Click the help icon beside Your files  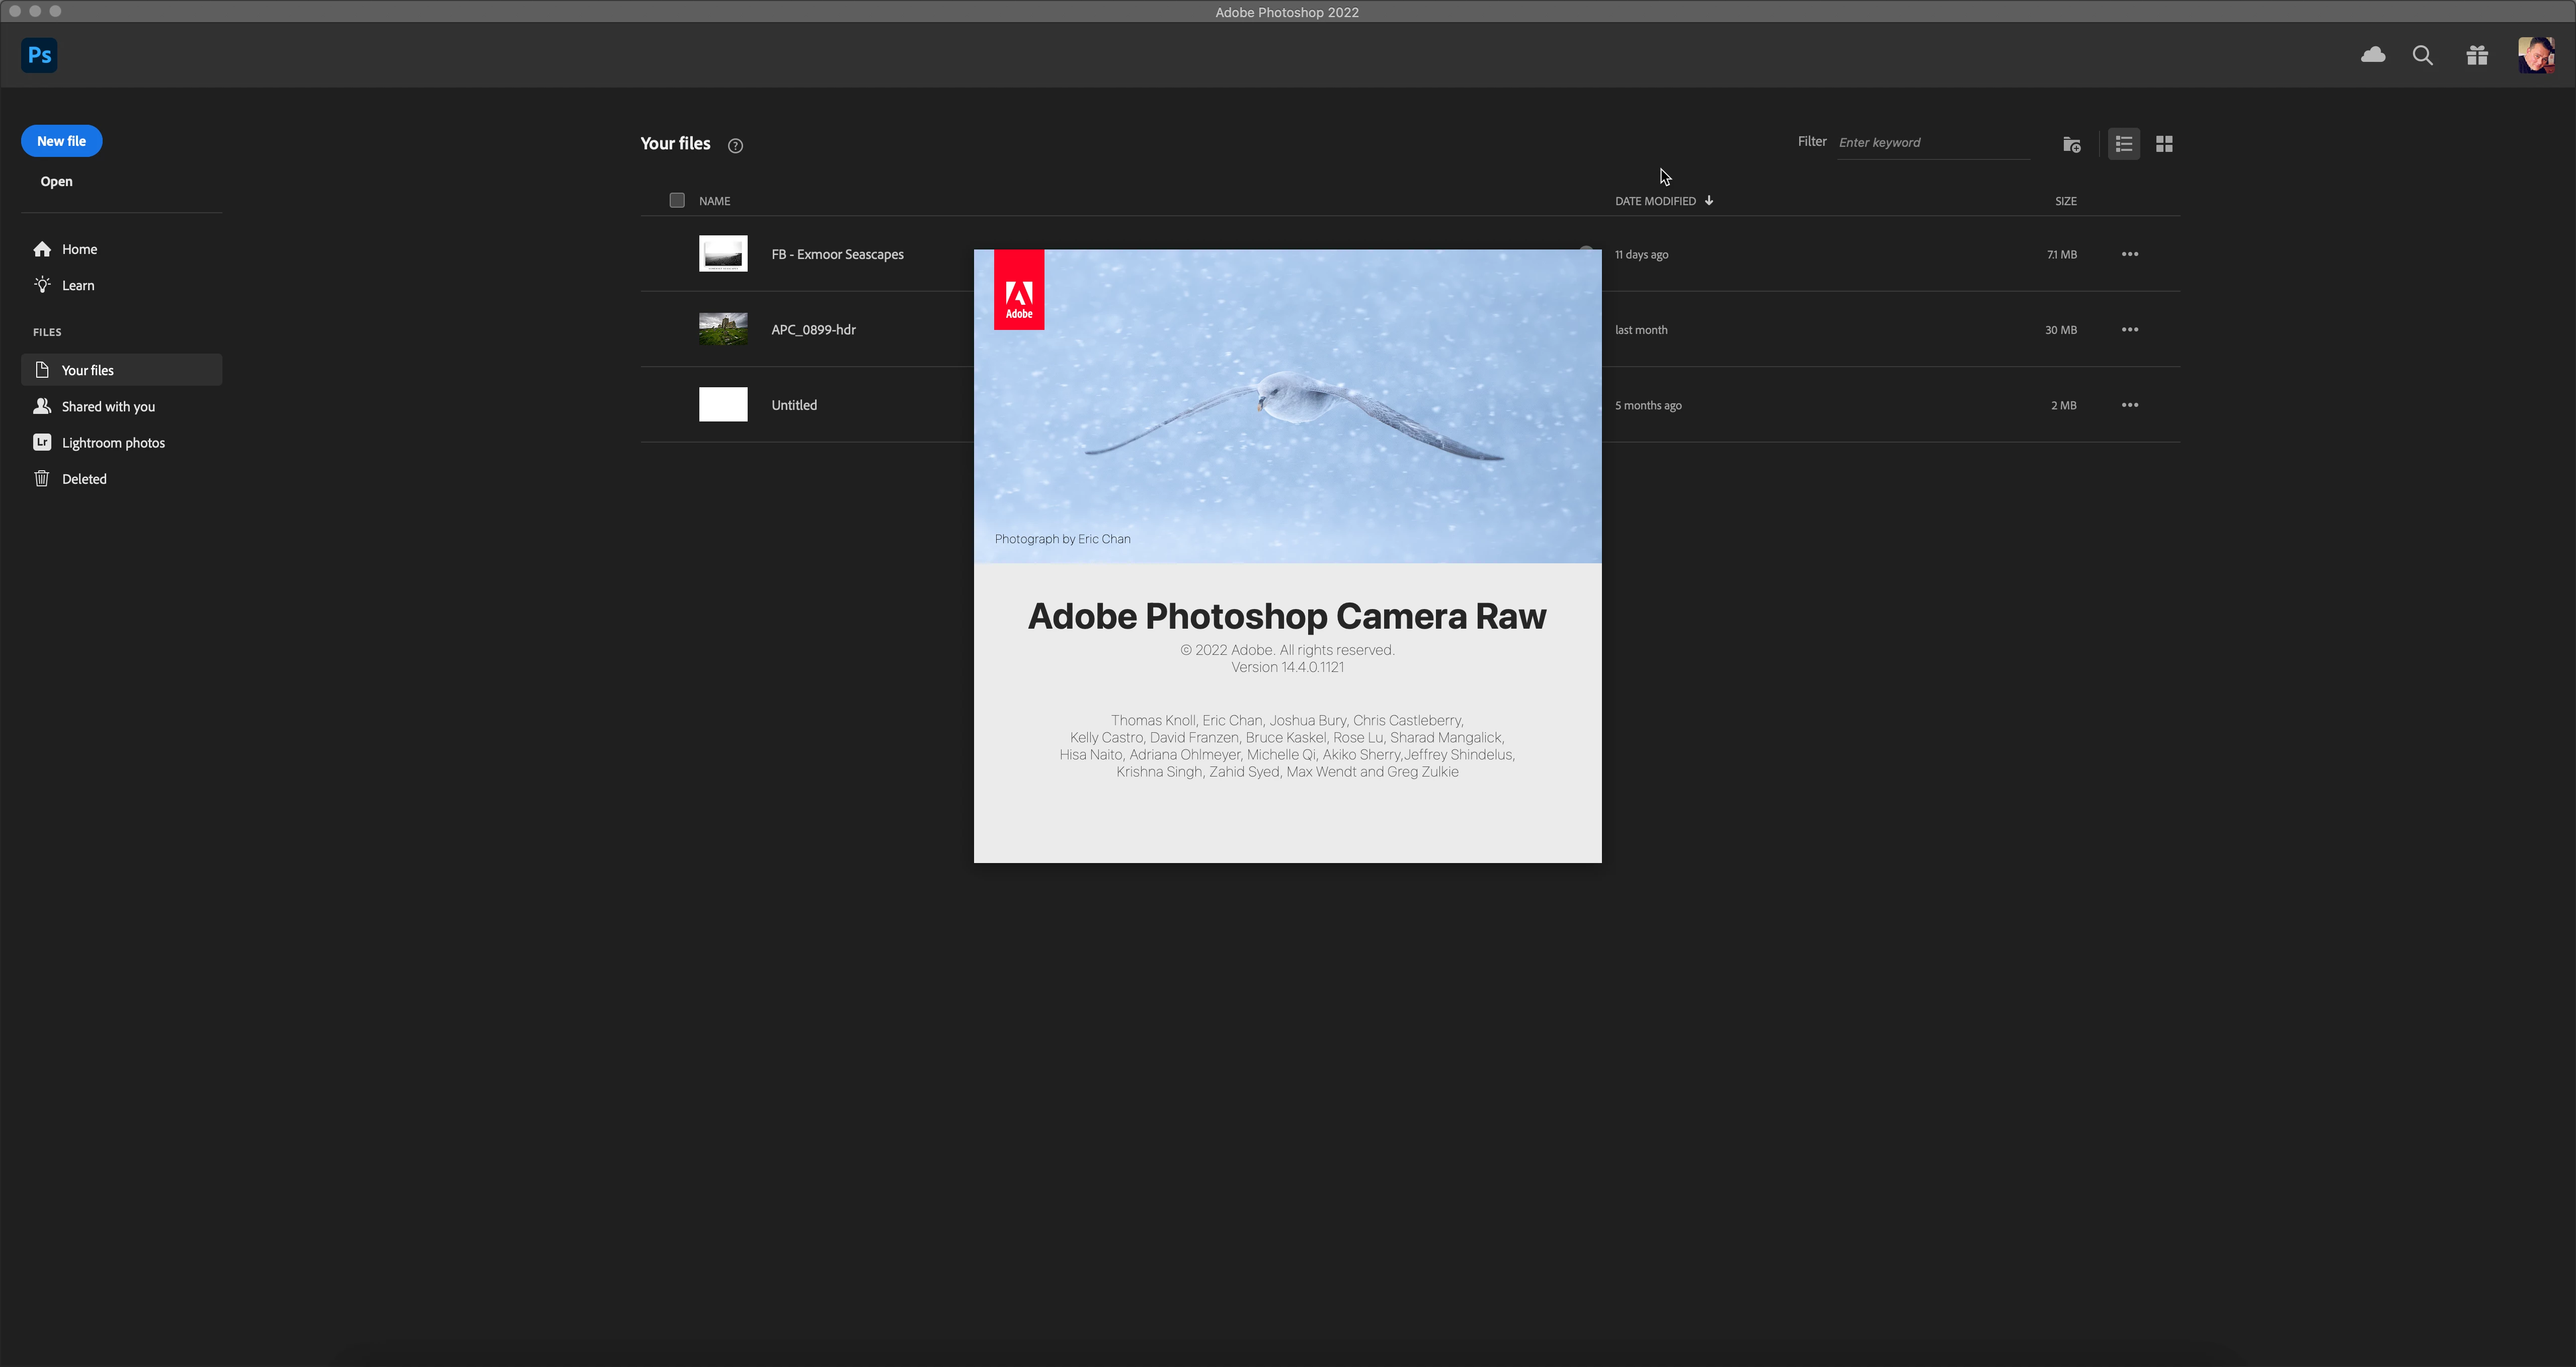(735, 145)
